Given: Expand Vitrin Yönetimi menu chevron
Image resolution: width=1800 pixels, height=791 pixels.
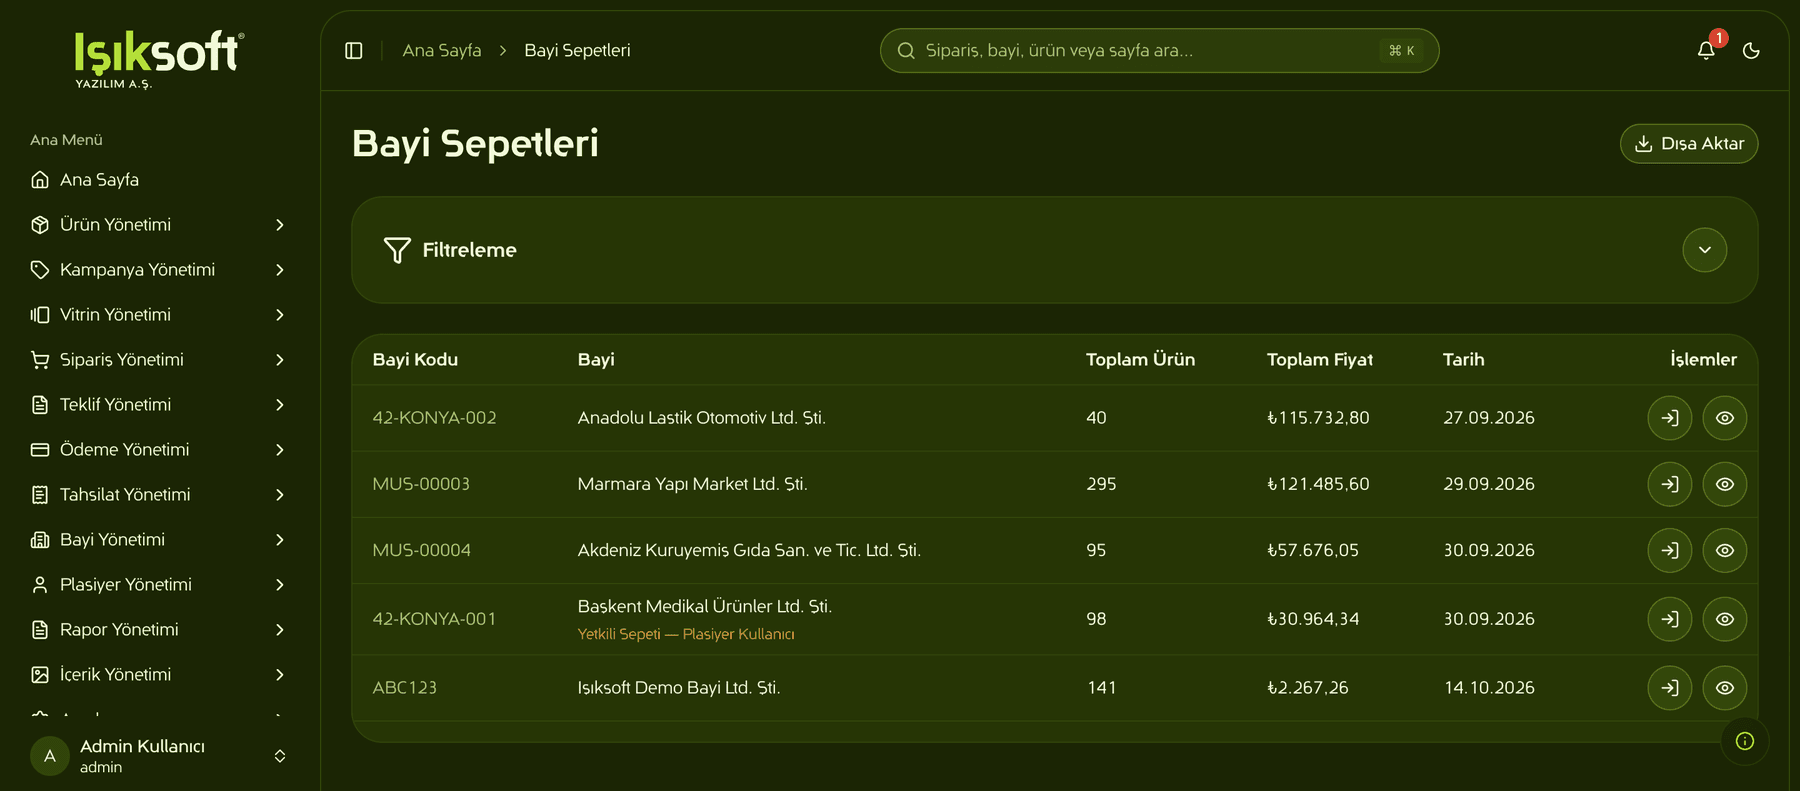Looking at the screenshot, I should point(280,315).
